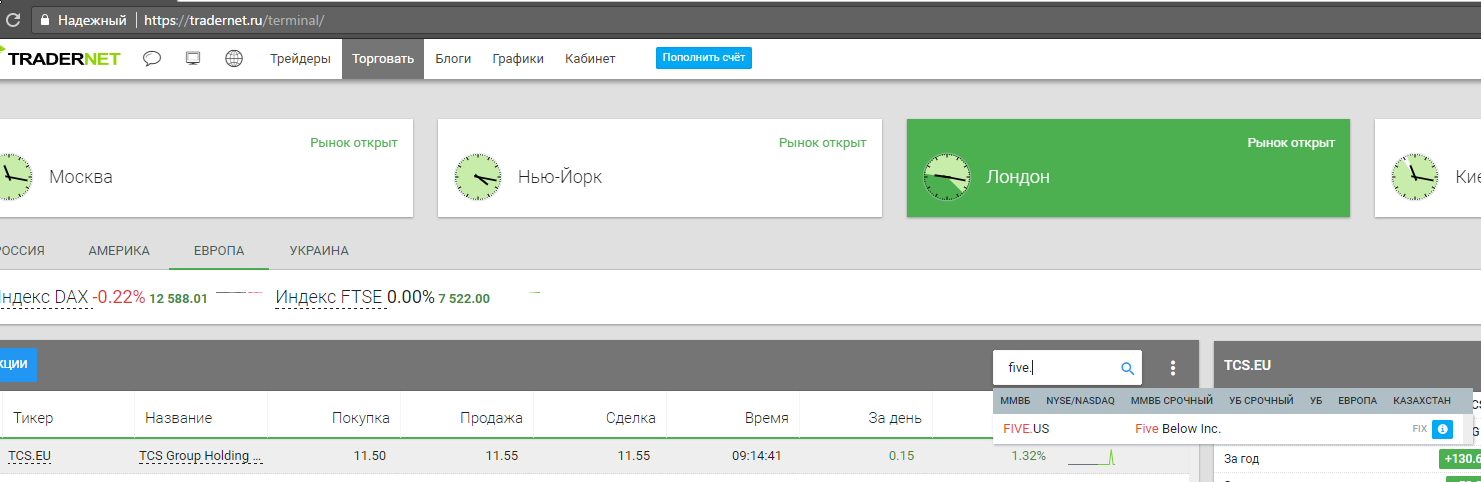Click the New York clock icon
1481x482 pixels.
pyautogui.click(x=477, y=176)
